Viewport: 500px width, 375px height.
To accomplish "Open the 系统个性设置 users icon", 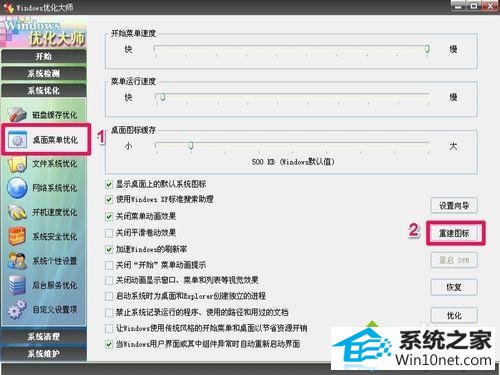I will [17, 261].
